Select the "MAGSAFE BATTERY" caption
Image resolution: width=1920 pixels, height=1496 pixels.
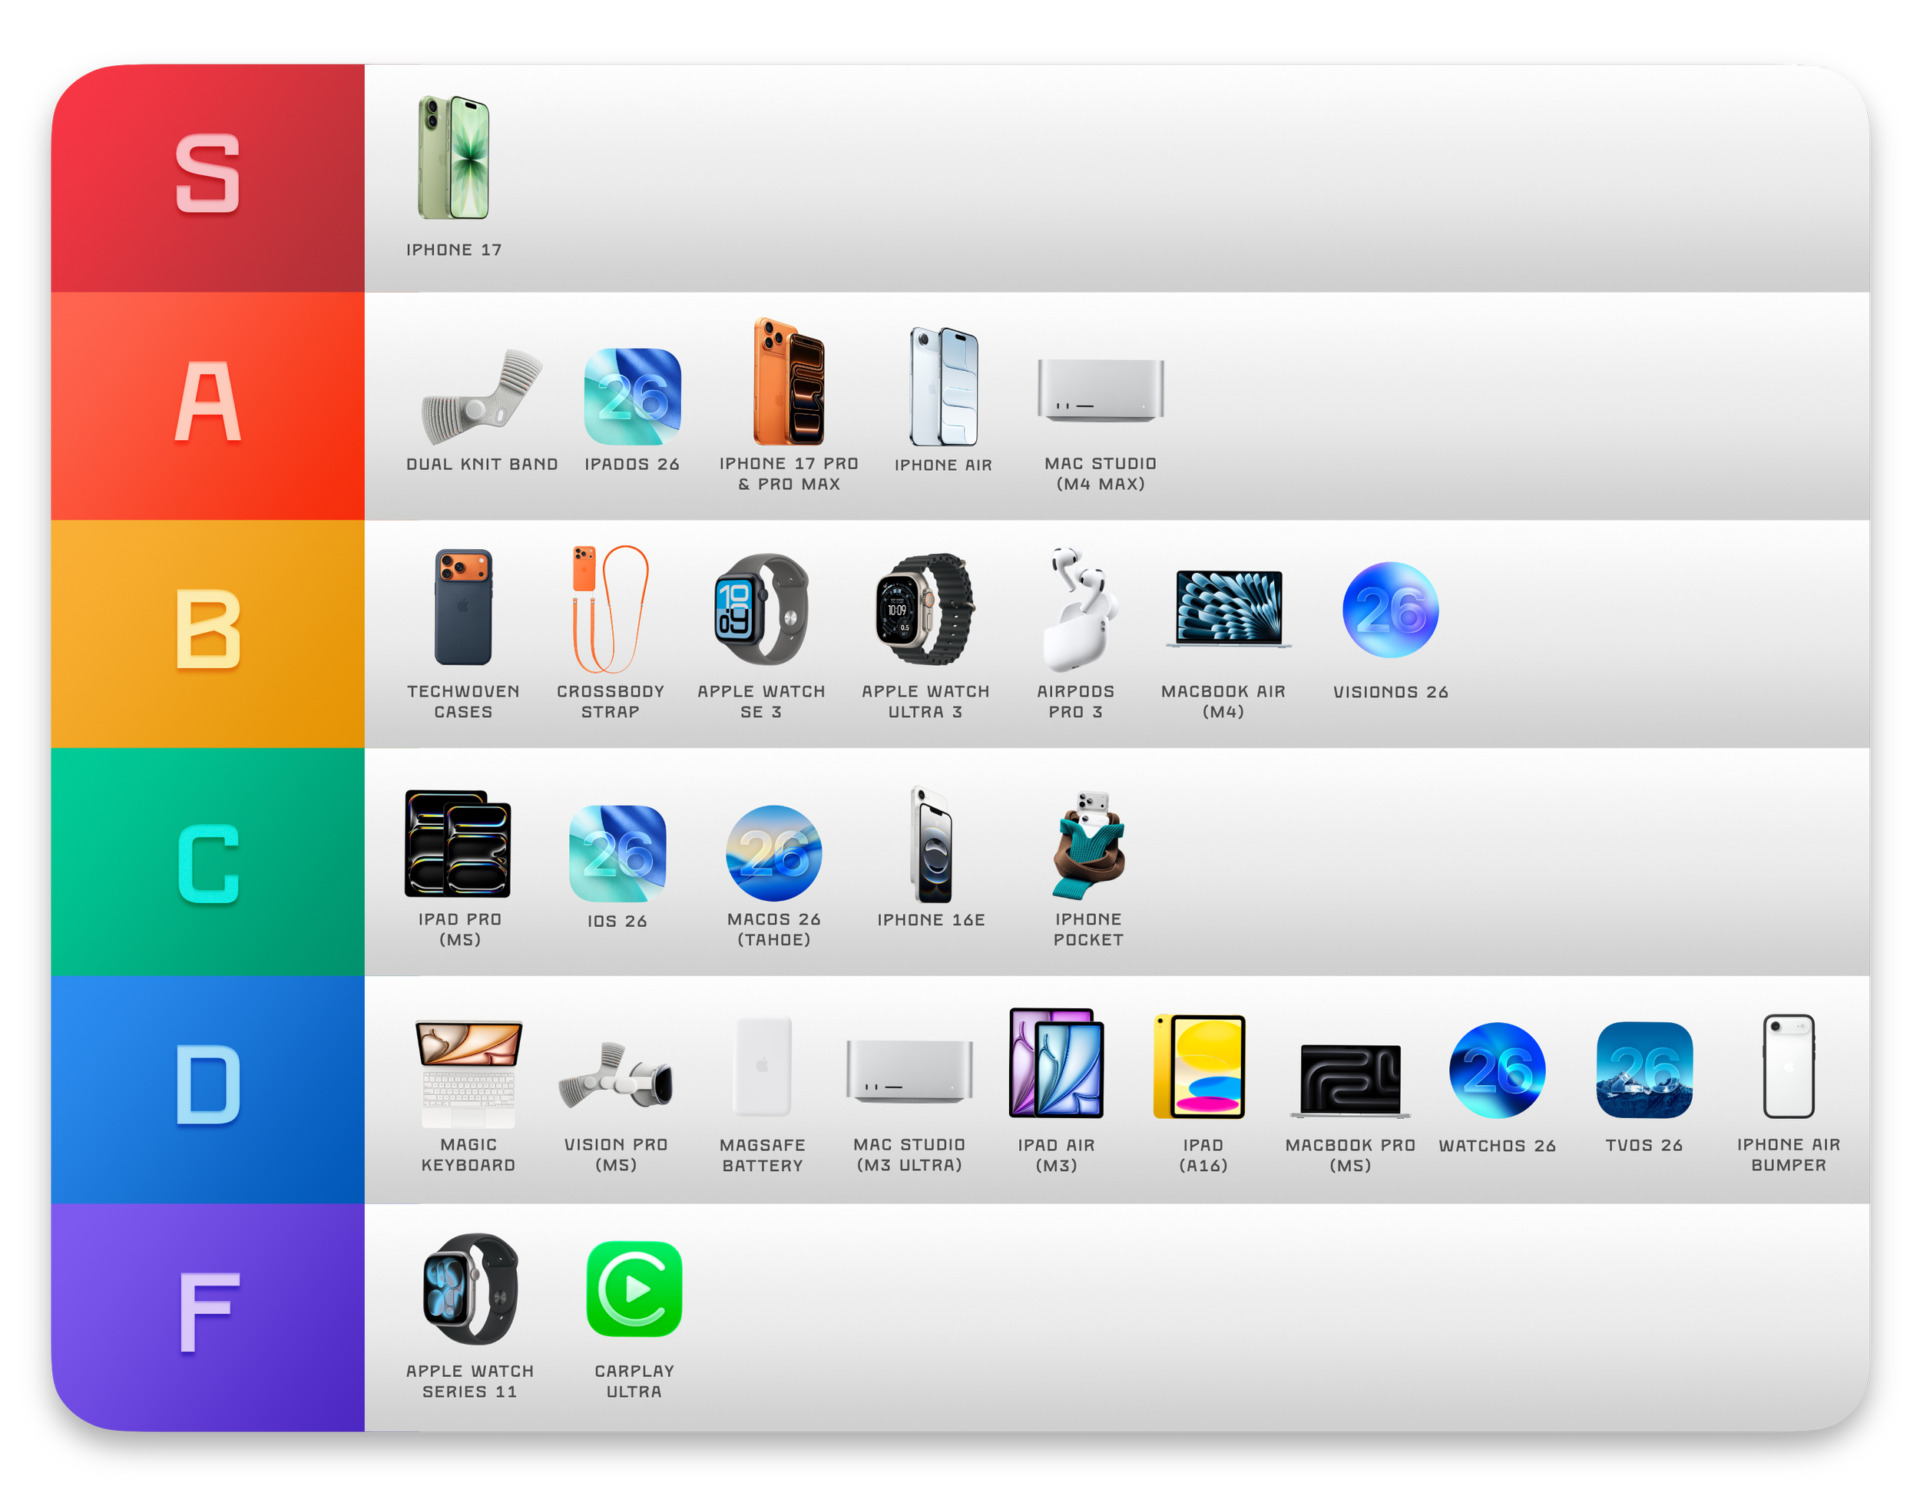(763, 1156)
